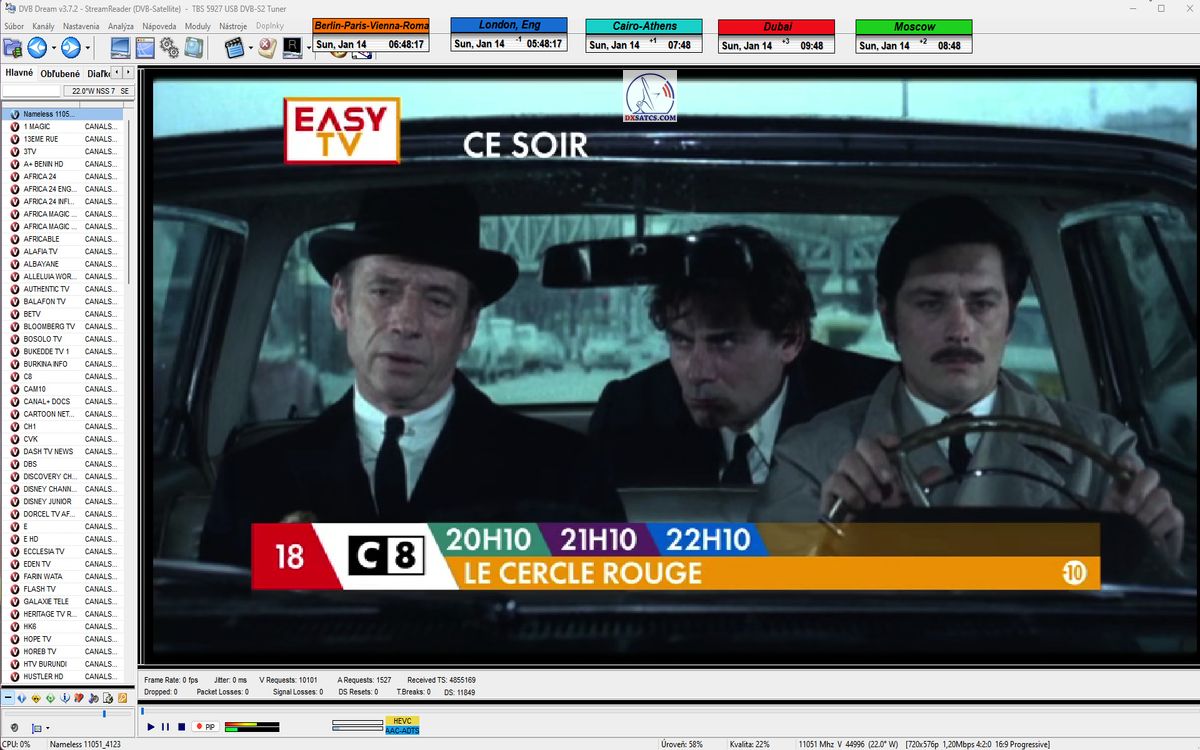This screenshot has height=750, width=1200.
Task: Go to previous channel with blue back arrow
Action: 37,47
